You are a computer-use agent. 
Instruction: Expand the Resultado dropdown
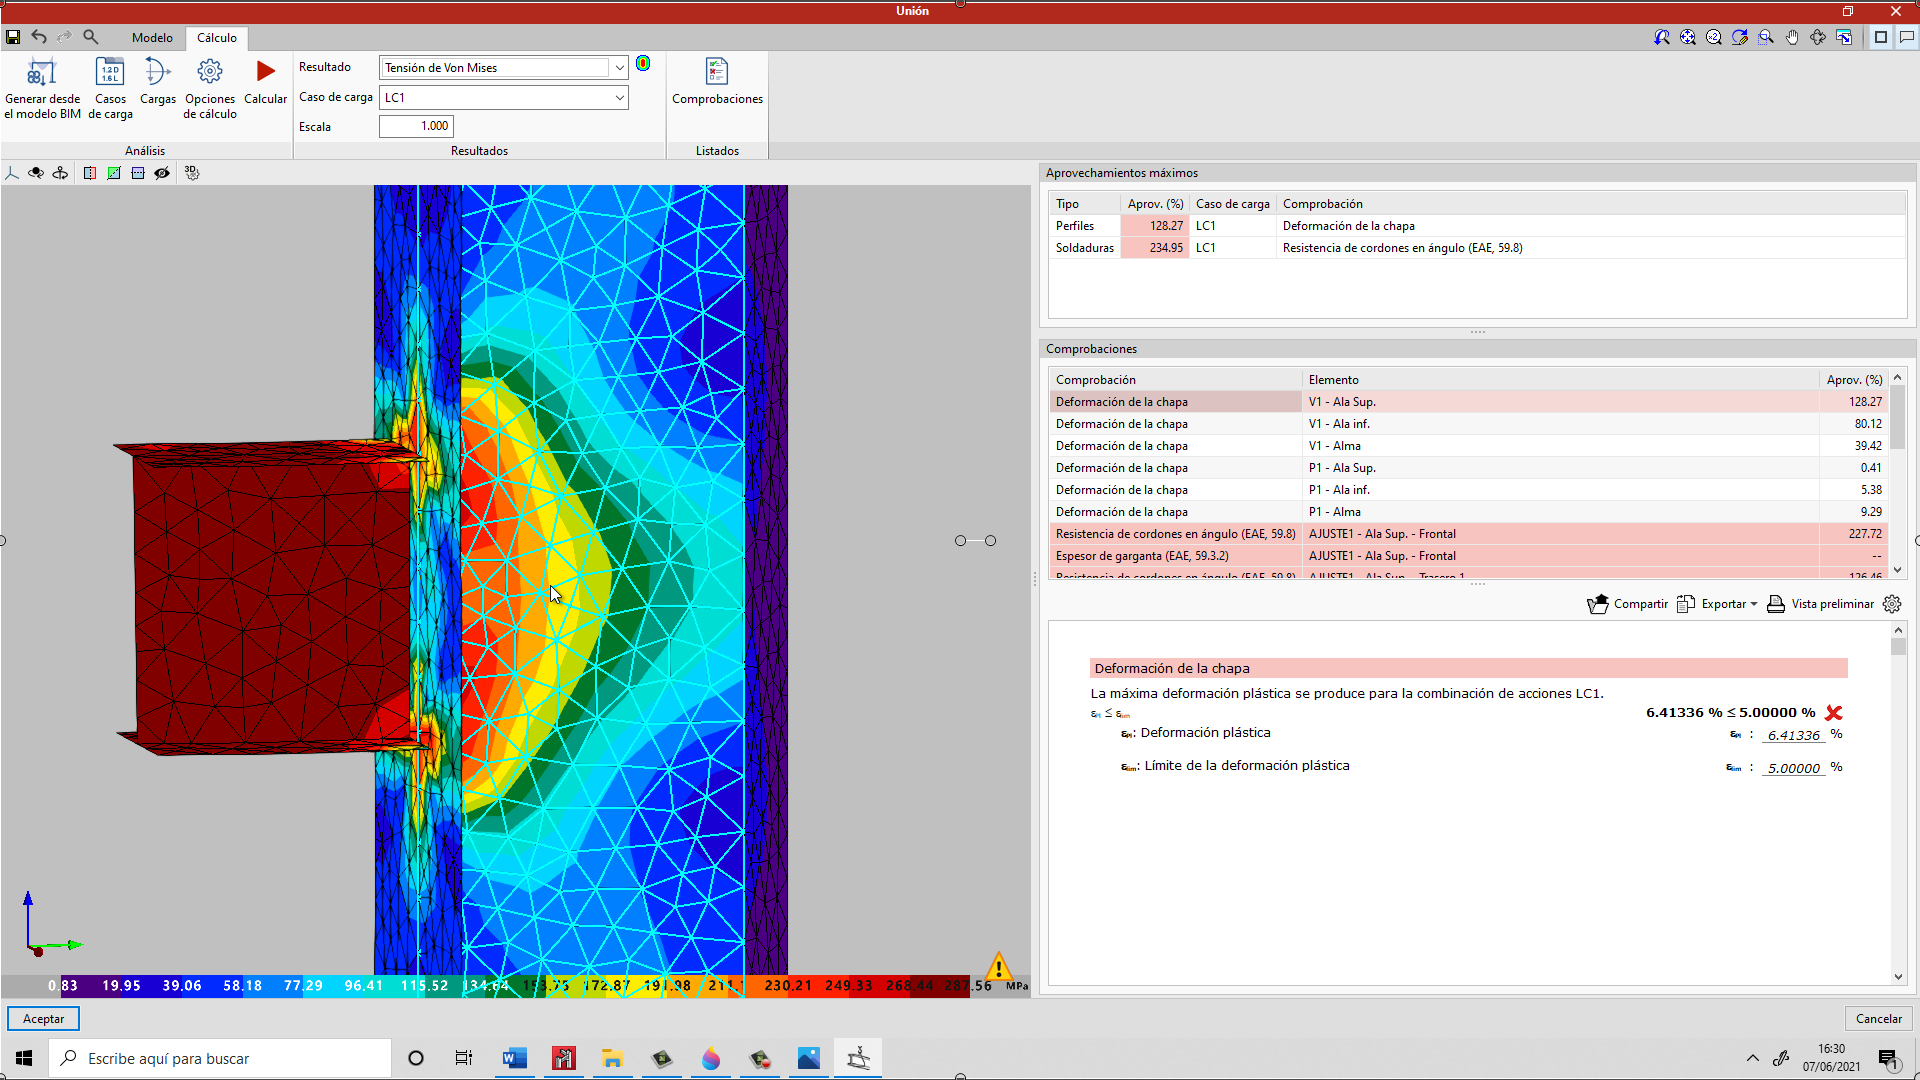619,68
